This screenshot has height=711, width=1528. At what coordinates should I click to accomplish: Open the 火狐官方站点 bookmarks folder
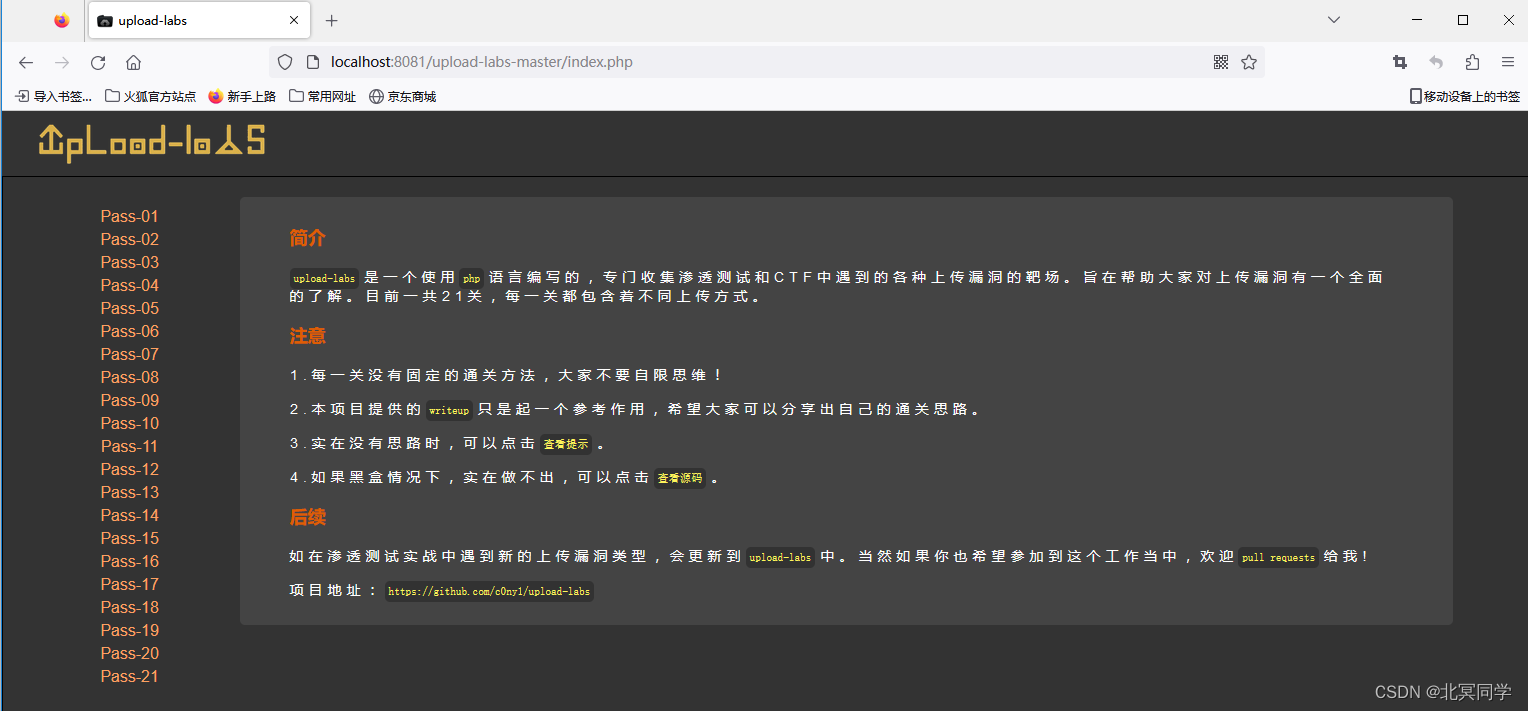pos(151,97)
